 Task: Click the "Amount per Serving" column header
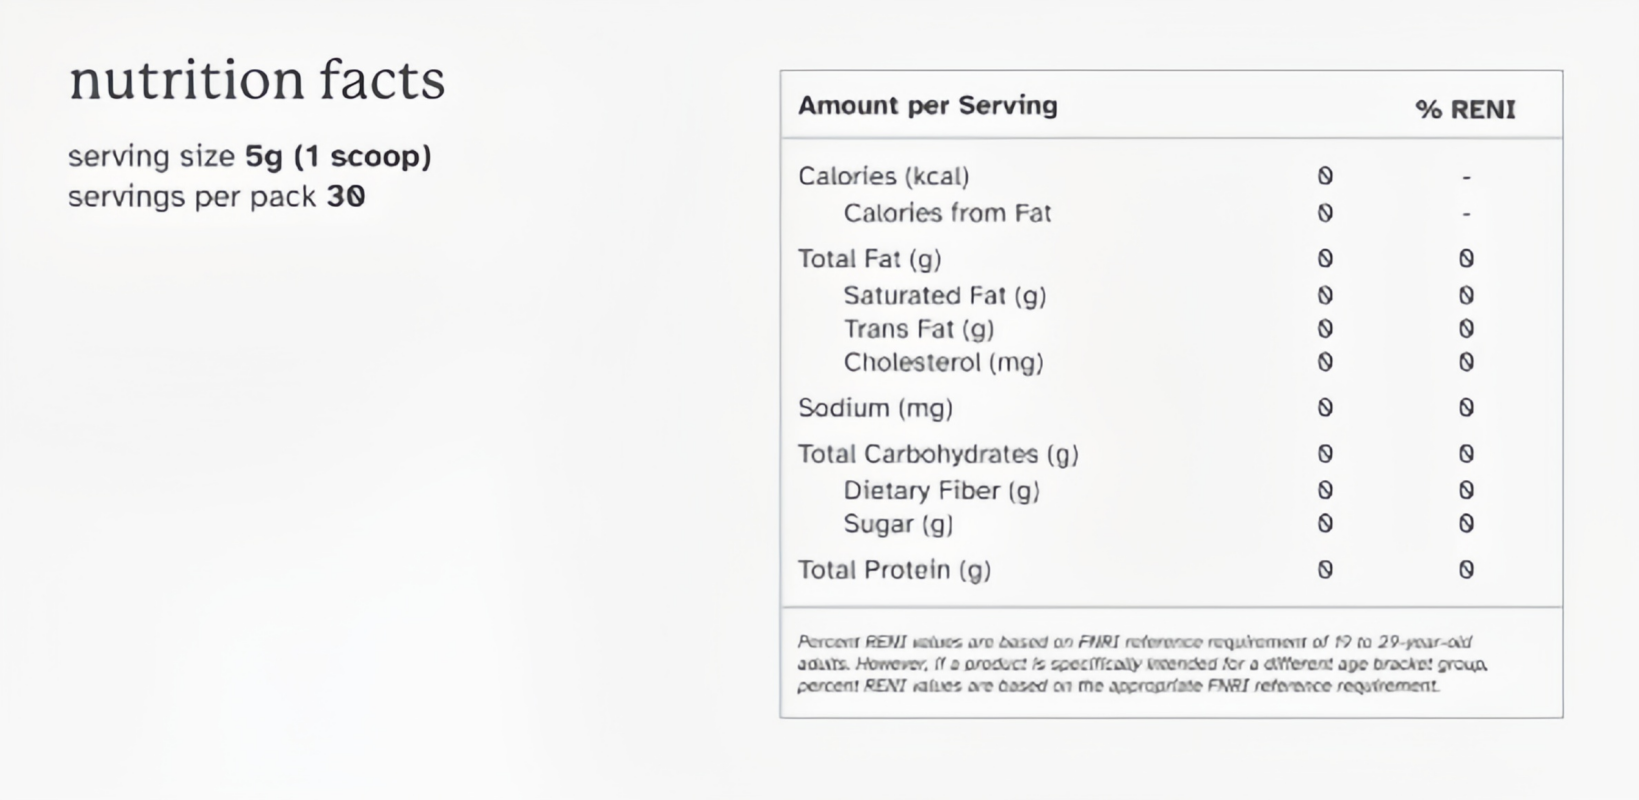coord(927,106)
